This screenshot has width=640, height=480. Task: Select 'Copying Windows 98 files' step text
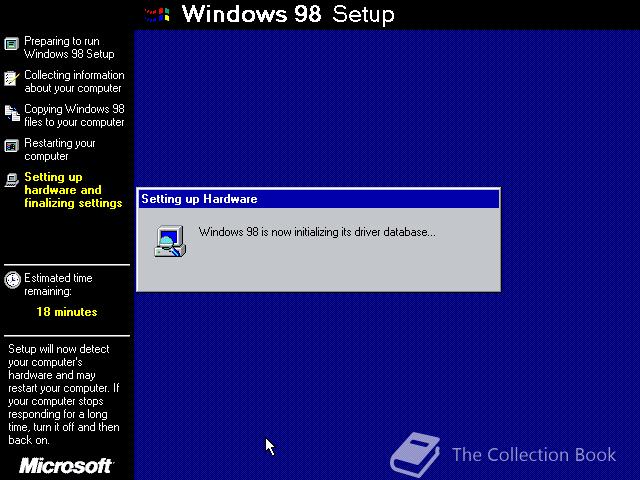(74, 115)
